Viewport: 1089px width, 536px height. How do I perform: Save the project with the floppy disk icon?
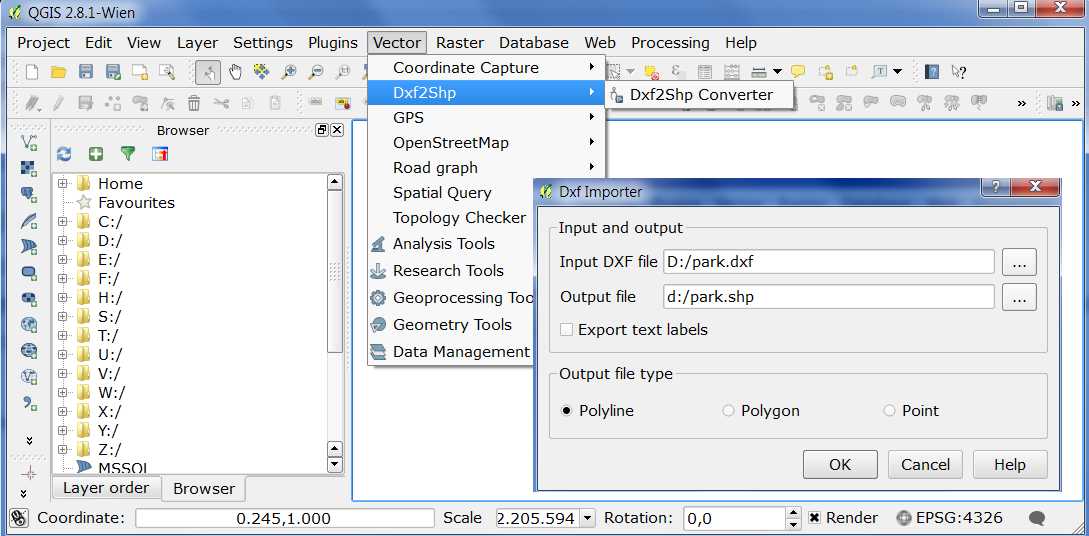click(85, 72)
